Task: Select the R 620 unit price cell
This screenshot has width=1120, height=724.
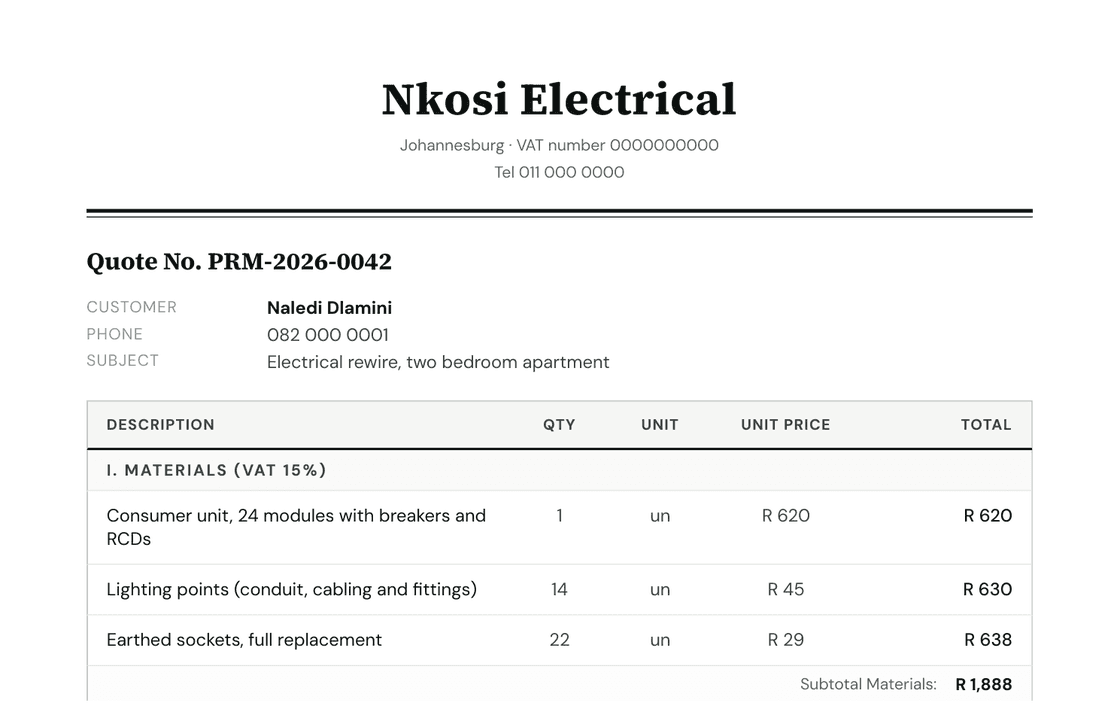Action: [786, 516]
